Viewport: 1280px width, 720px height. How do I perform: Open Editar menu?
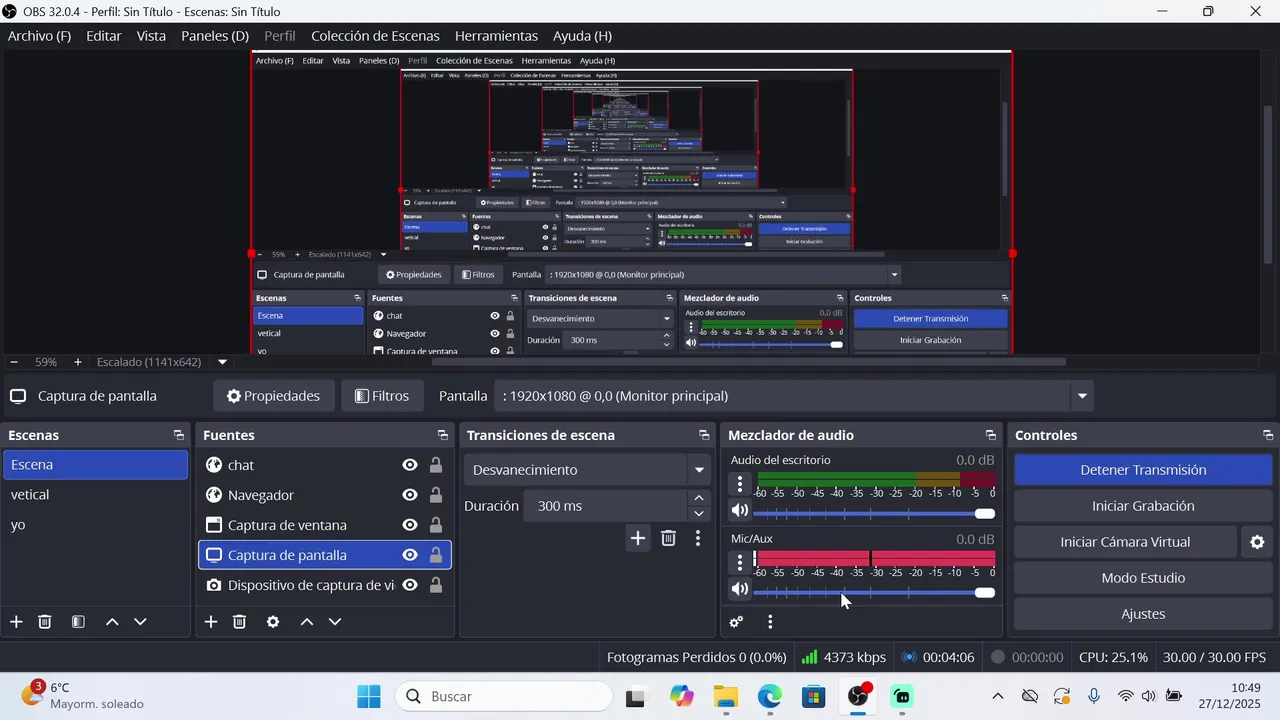104,36
